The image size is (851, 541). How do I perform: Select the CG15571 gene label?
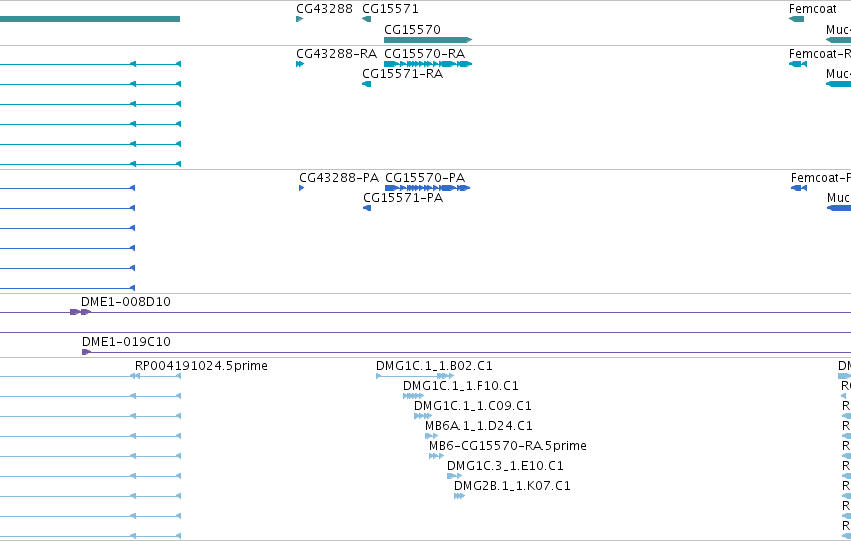[390, 9]
